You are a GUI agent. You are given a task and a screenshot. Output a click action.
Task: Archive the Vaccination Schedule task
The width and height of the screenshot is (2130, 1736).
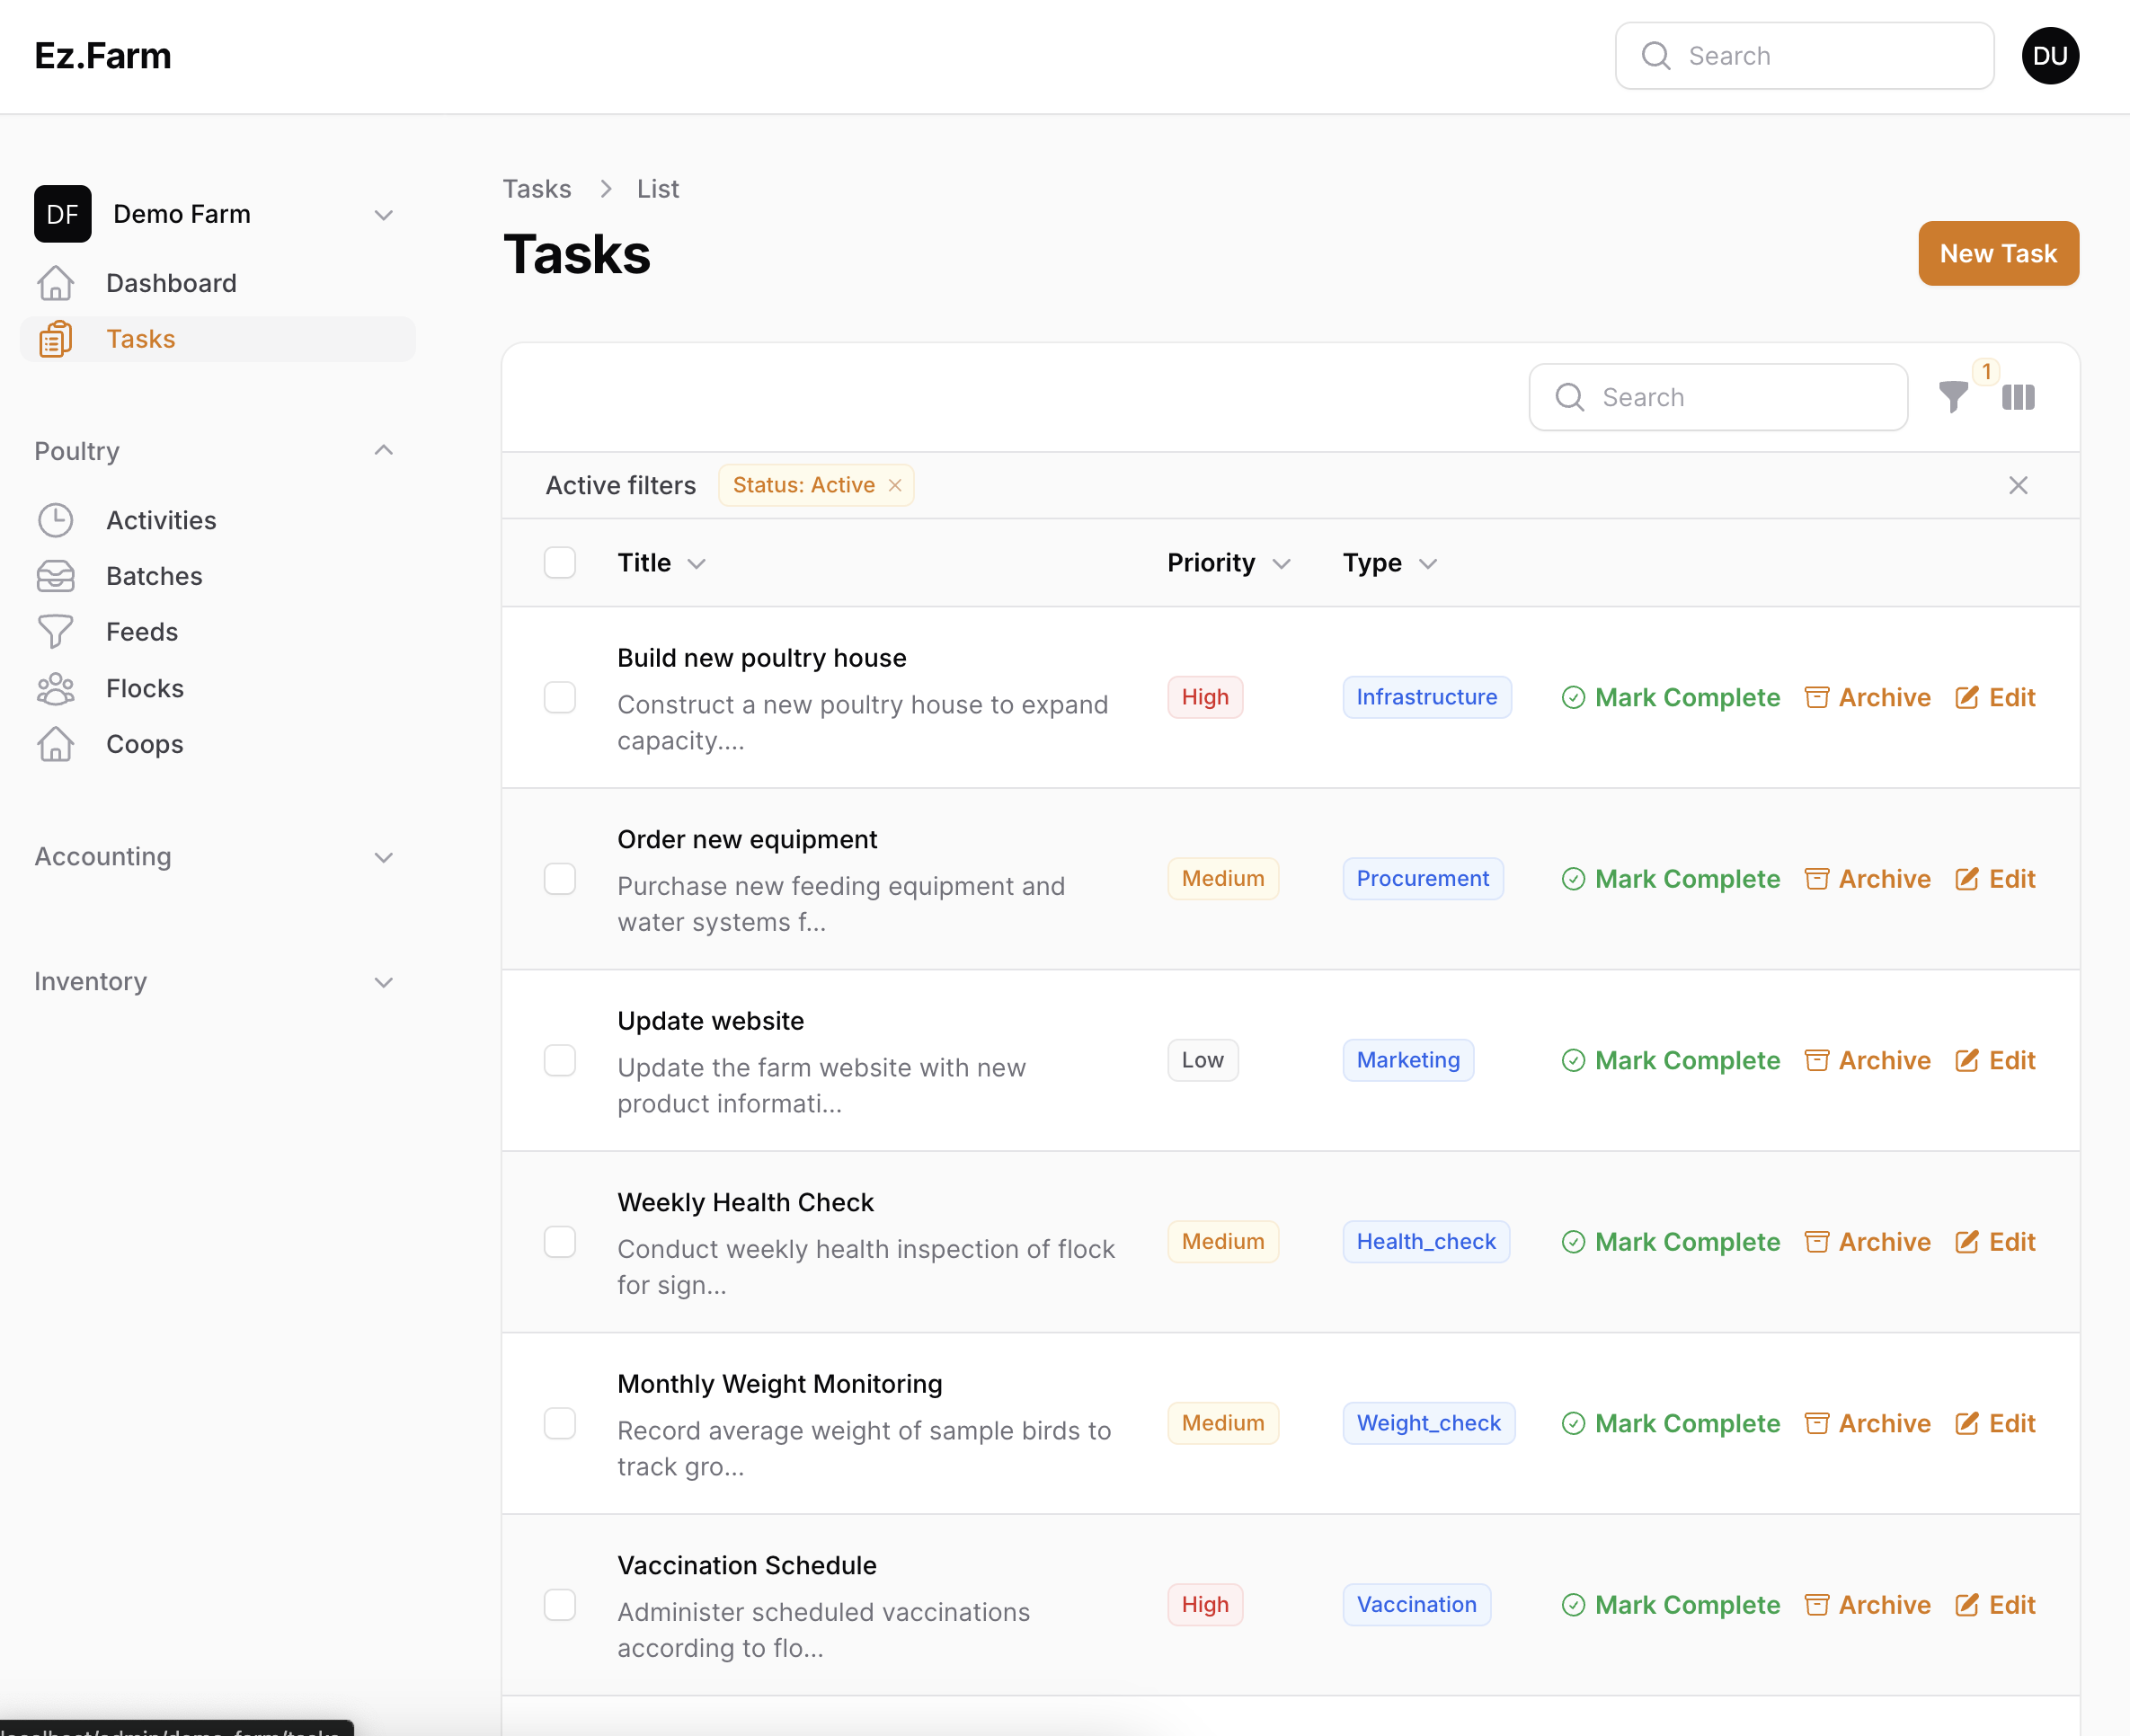click(1867, 1605)
